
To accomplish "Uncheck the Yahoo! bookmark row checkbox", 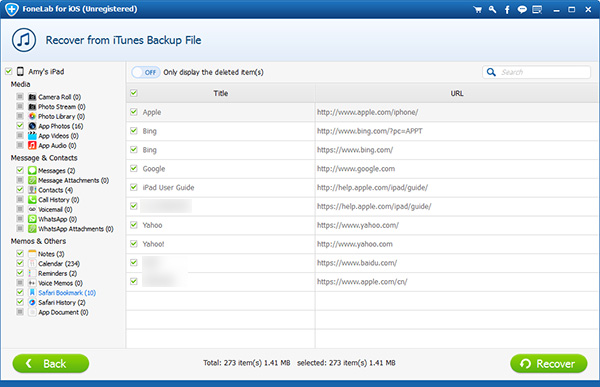I will [x=134, y=243].
